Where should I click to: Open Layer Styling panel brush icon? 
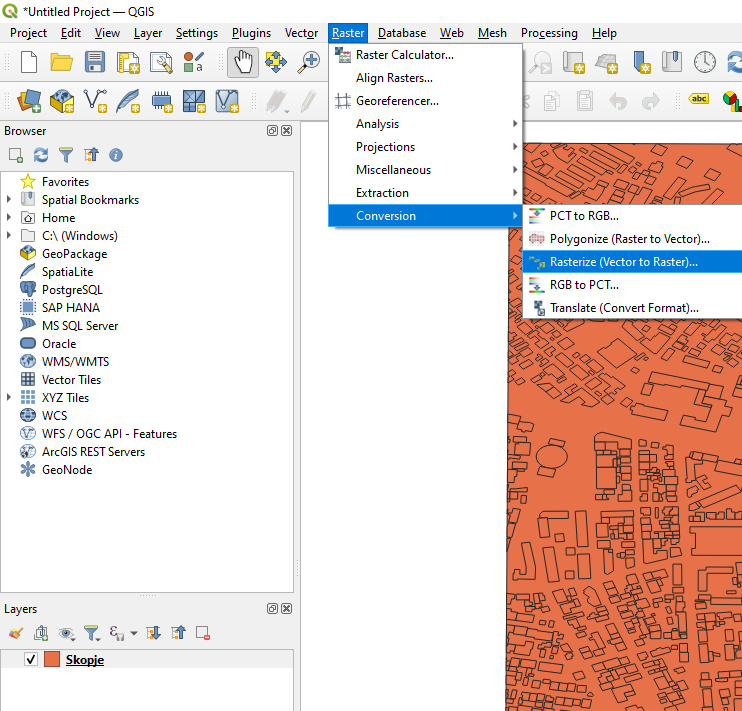pos(16,633)
